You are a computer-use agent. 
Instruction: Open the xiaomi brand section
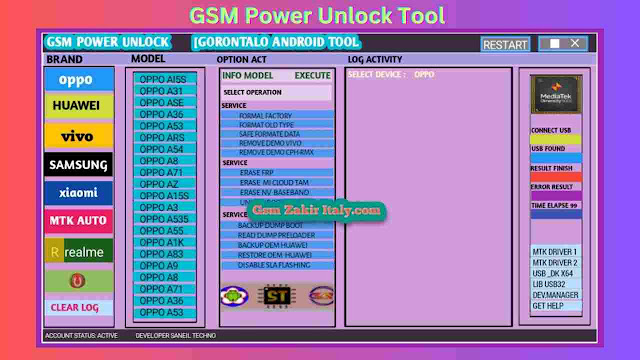tap(78, 193)
